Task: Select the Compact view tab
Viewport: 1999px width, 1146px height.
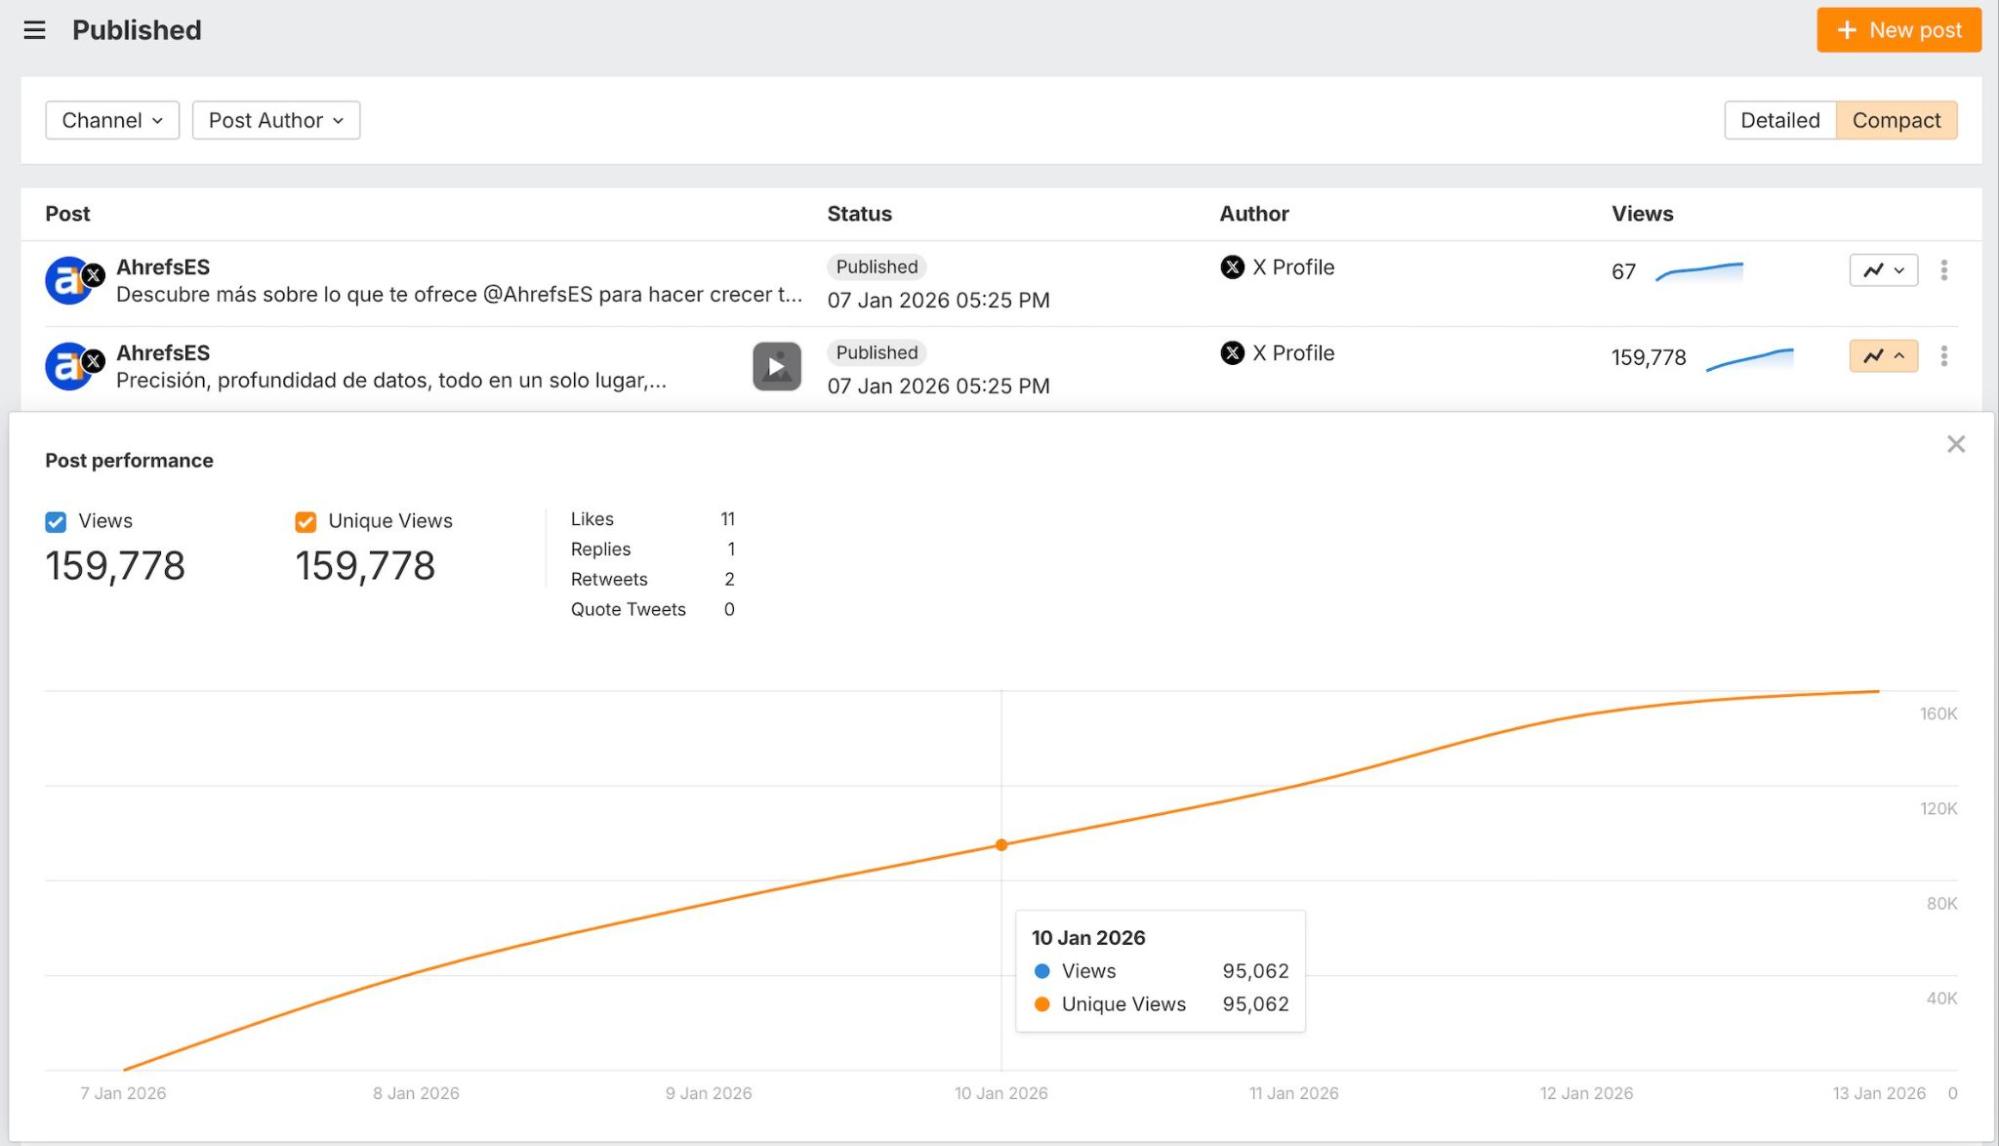Action: [x=1895, y=120]
